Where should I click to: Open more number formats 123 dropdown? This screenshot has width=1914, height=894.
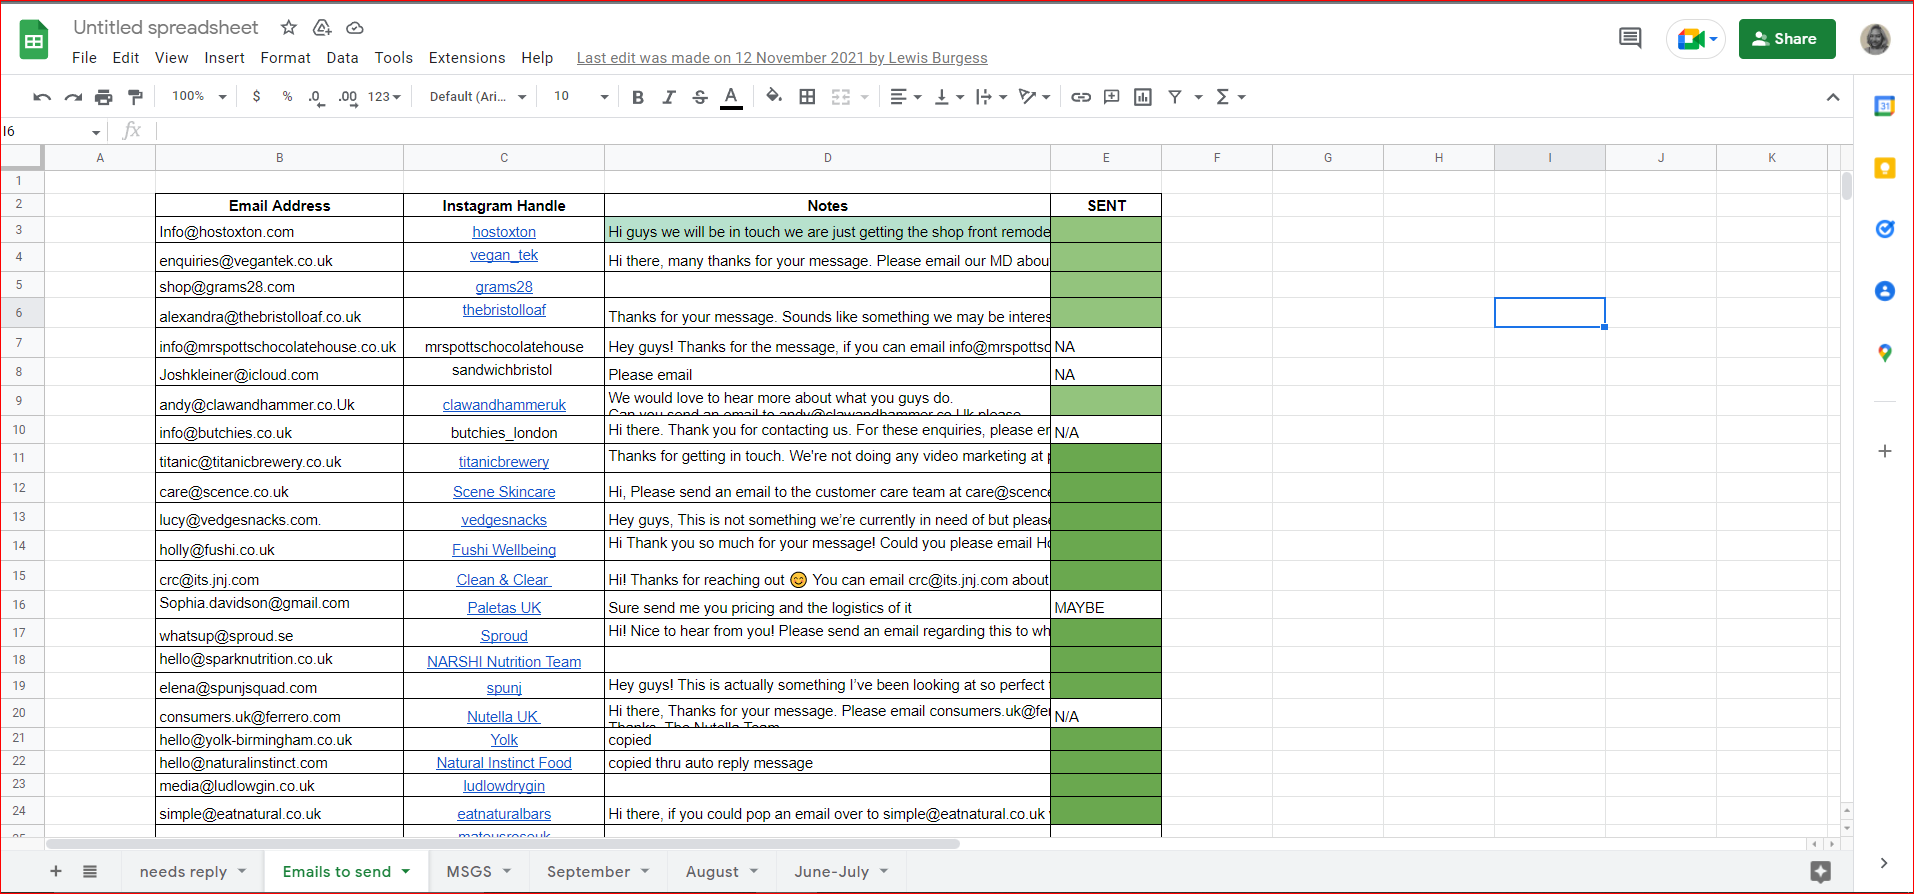[x=384, y=97]
